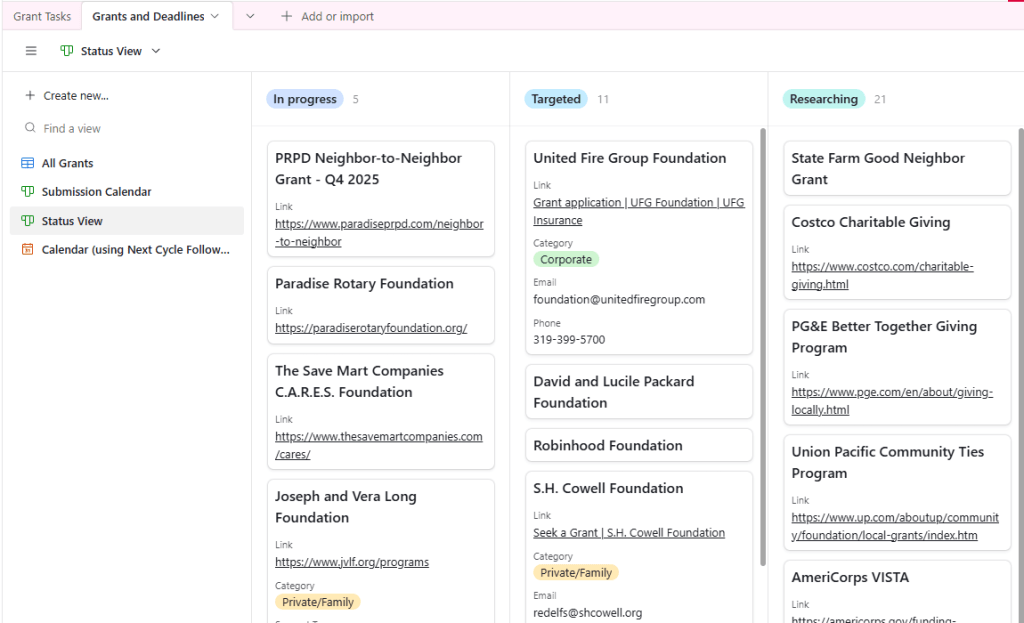Image resolution: width=1024 pixels, height=623 pixels.
Task: Open the Paradise Rotary Foundation website link
Action: click(x=371, y=328)
